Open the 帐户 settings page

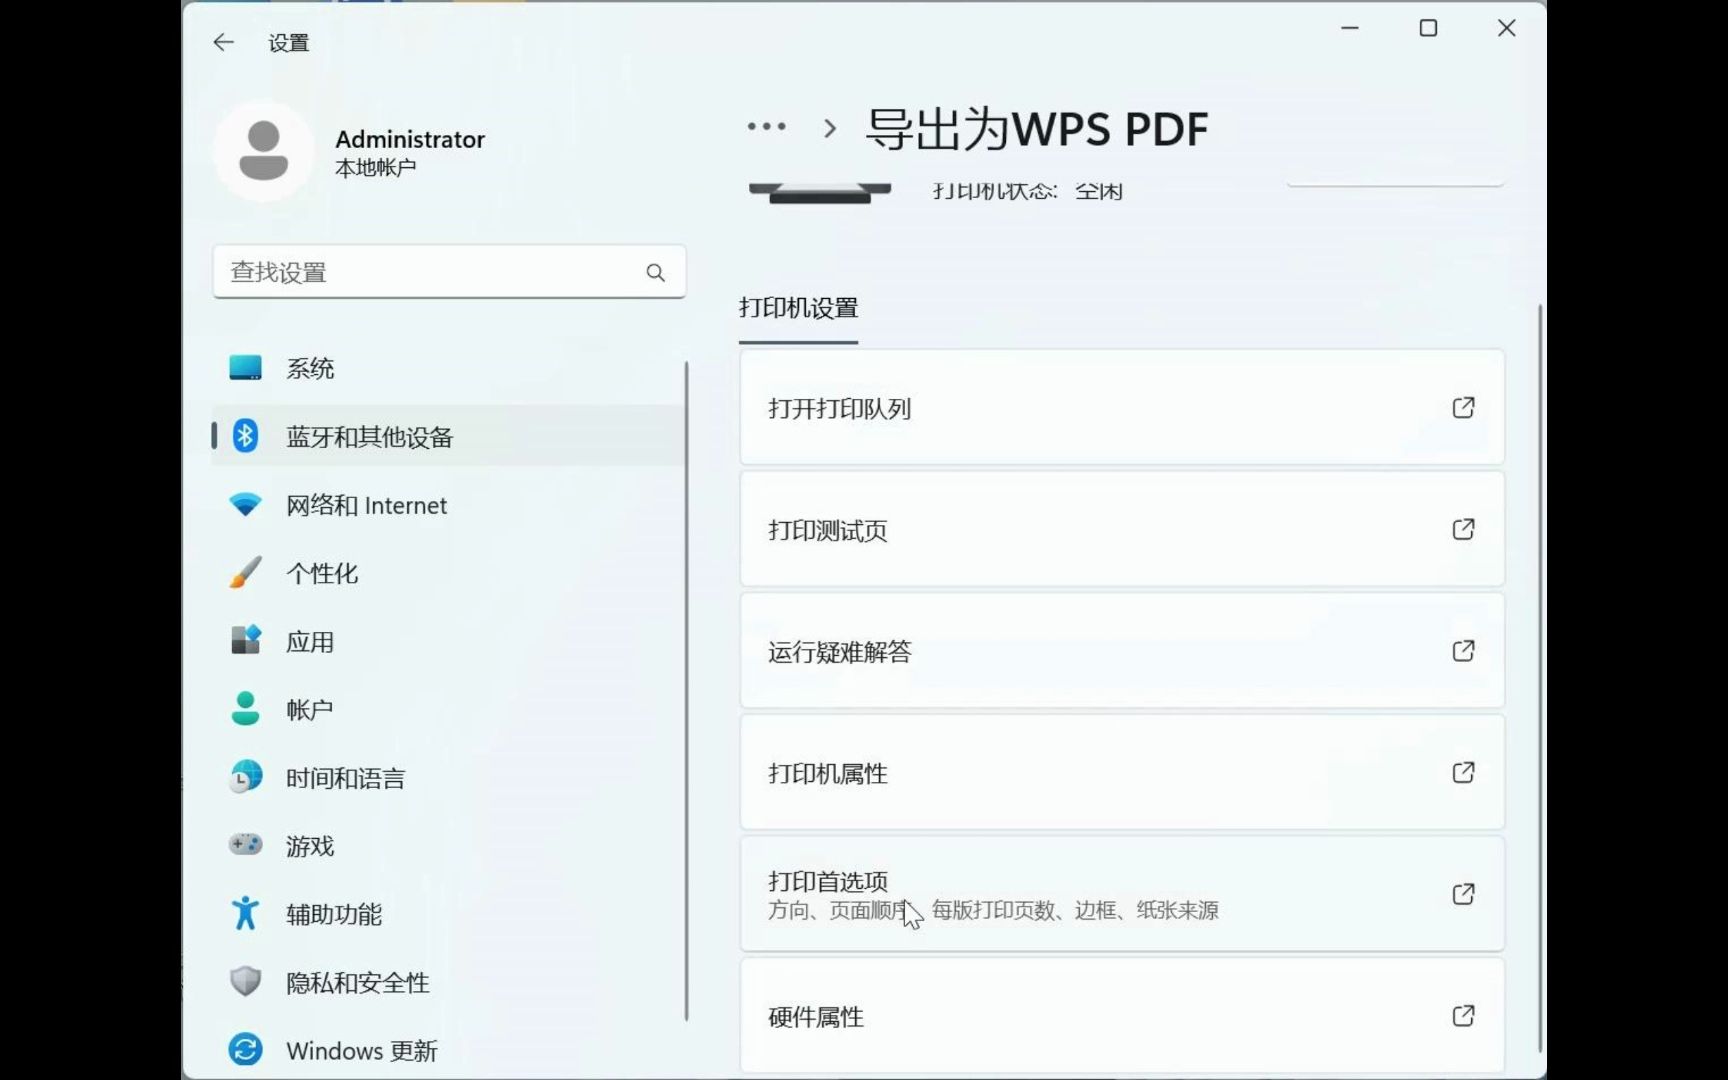[449, 709]
